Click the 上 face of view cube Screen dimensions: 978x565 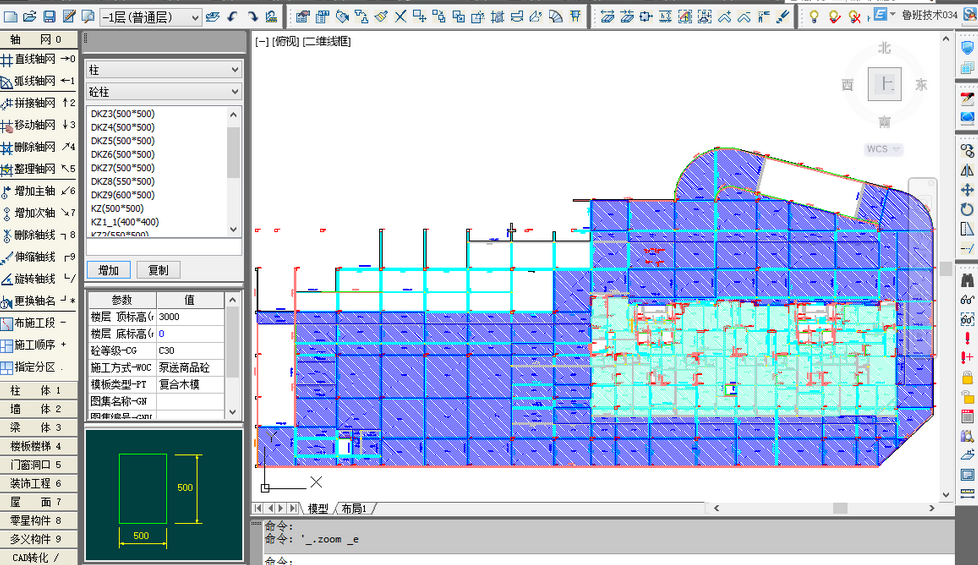(884, 84)
